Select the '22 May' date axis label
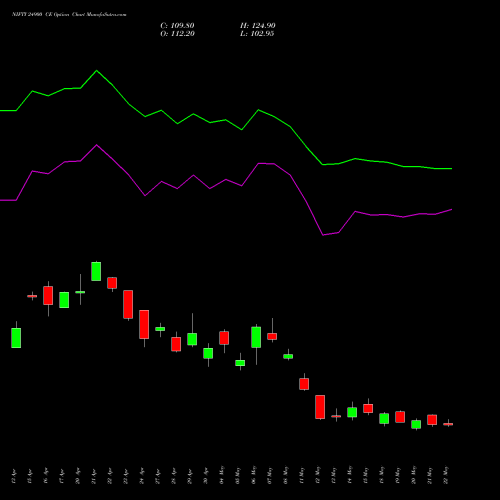The image size is (500, 500). click(446, 475)
